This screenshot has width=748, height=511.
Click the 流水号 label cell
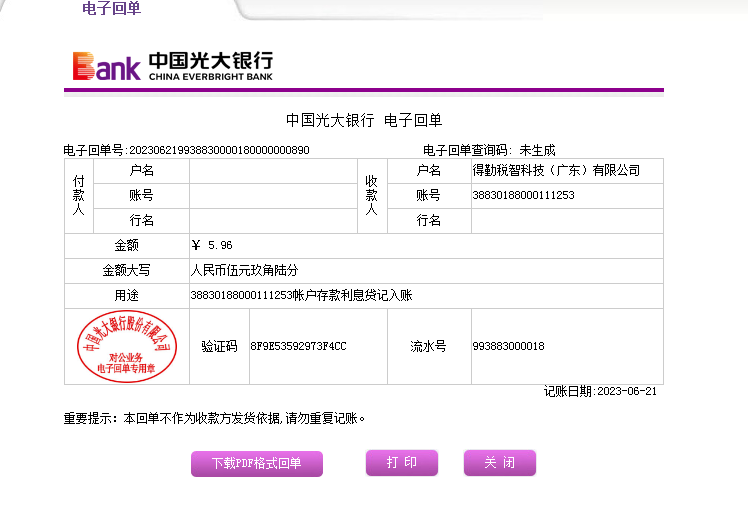pyautogui.click(x=429, y=346)
